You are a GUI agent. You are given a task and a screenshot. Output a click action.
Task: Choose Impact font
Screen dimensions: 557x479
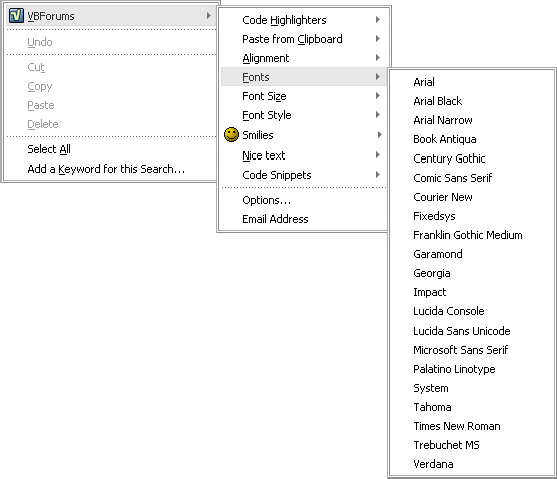pyautogui.click(x=472, y=292)
